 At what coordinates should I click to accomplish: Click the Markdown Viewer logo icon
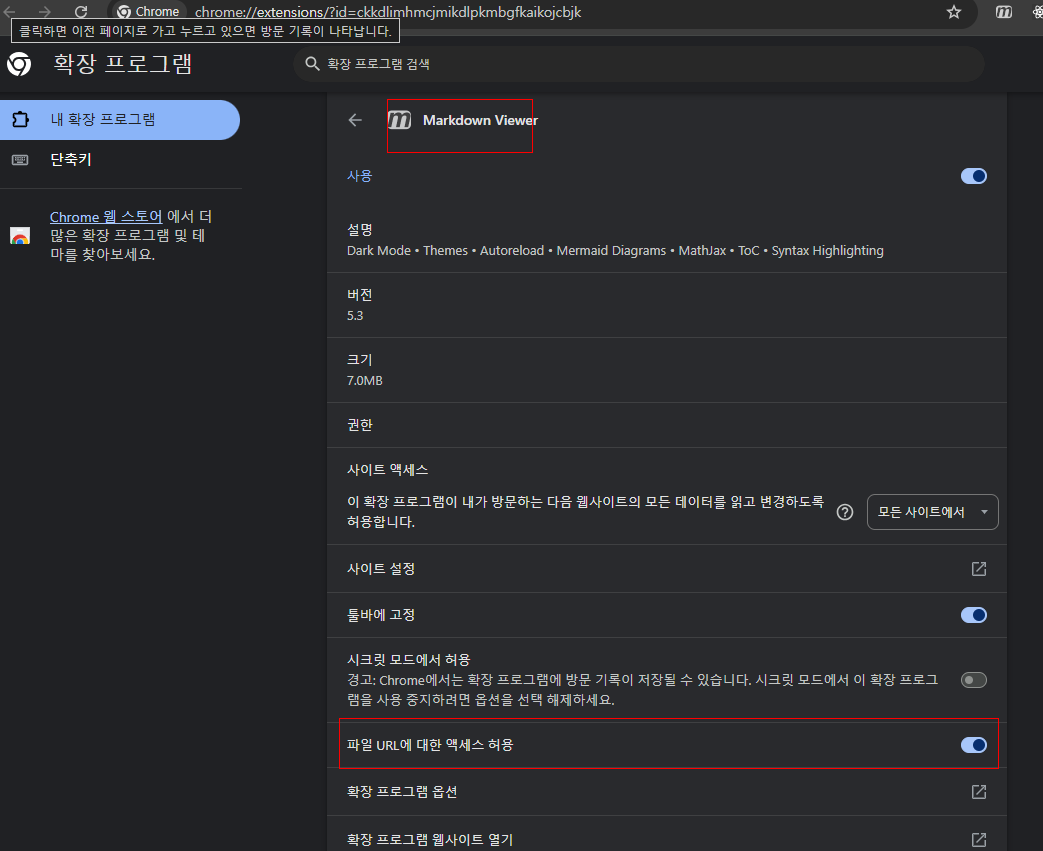click(x=399, y=120)
